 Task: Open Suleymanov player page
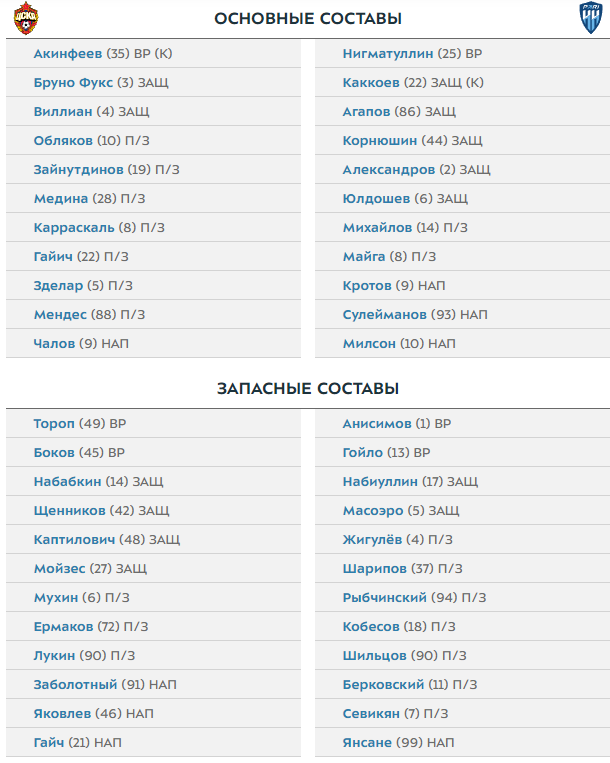tap(384, 315)
